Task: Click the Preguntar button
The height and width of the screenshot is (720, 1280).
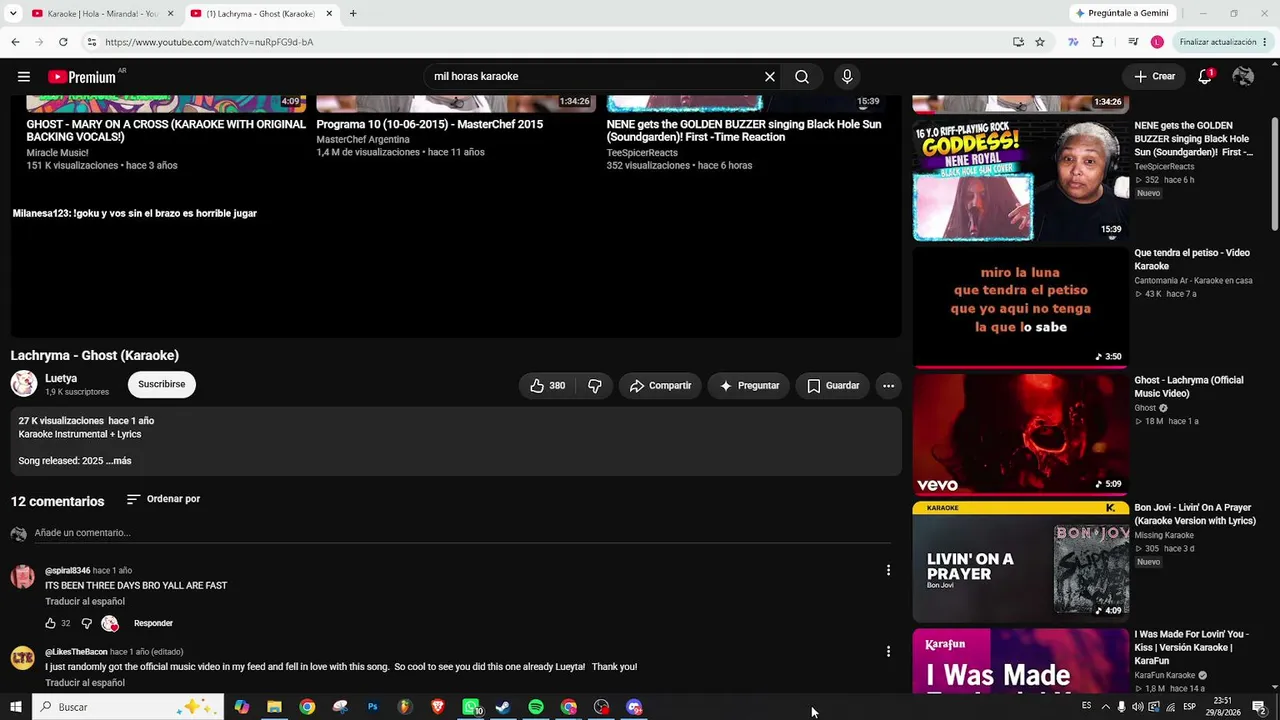Action: pos(749,385)
